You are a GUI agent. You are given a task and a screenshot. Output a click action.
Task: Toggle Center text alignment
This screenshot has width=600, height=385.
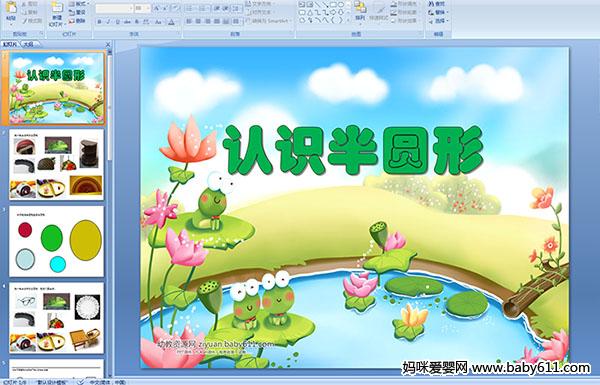(198, 21)
